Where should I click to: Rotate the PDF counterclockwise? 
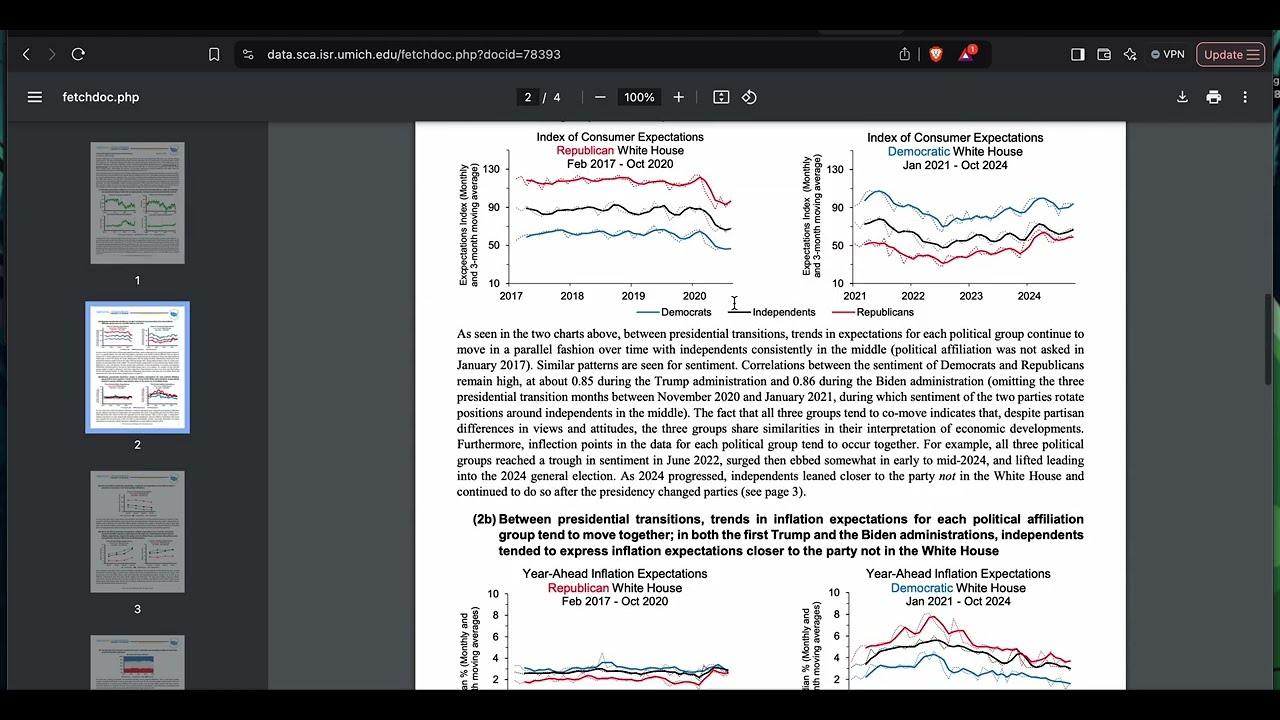(749, 97)
